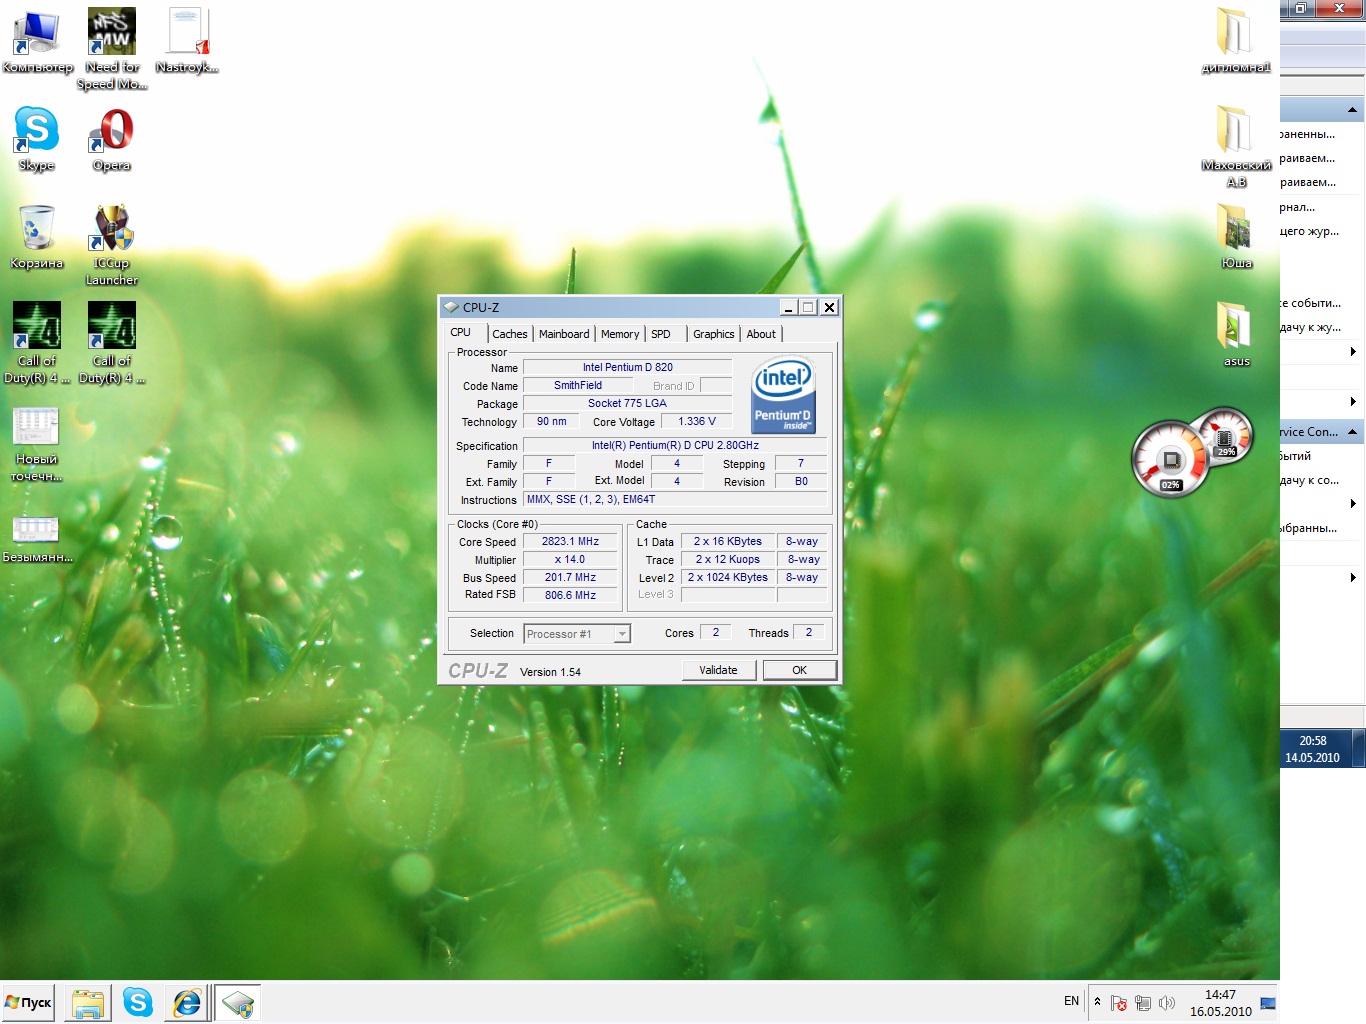The width and height of the screenshot is (1366, 1024).
Task: Open the Graphics tab in CPU-Z
Action: coord(714,334)
